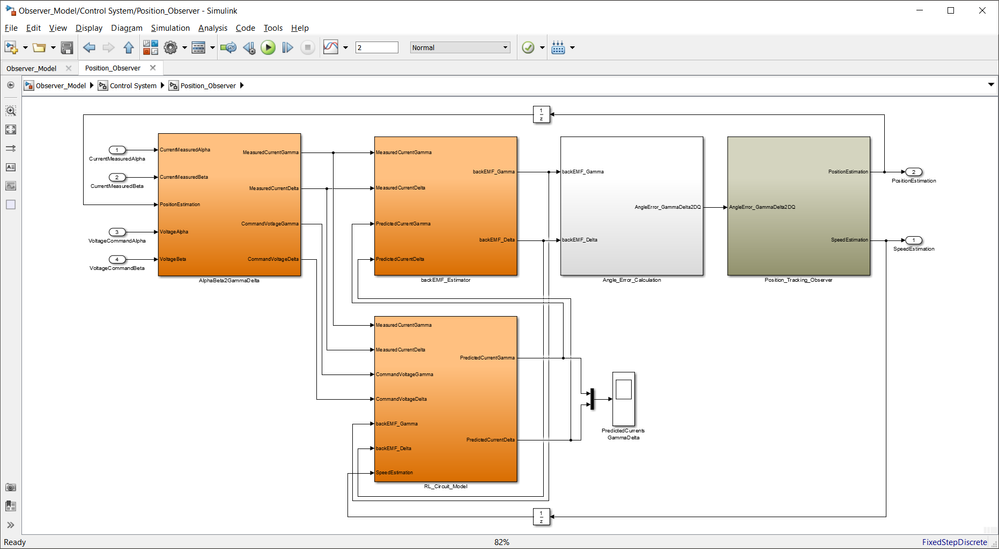
Task: Click the Step Back toolbar button
Action: [250, 47]
